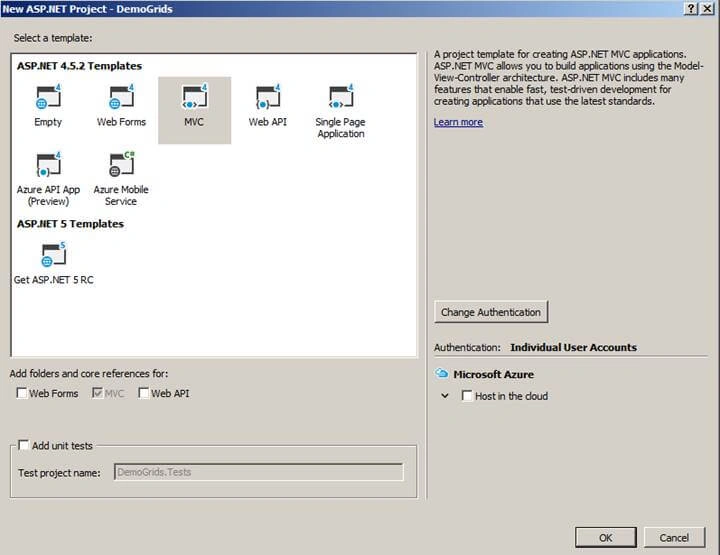Select the Empty template icon
The height and width of the screenshot is (555, 720).
click(x=48, y=97)
